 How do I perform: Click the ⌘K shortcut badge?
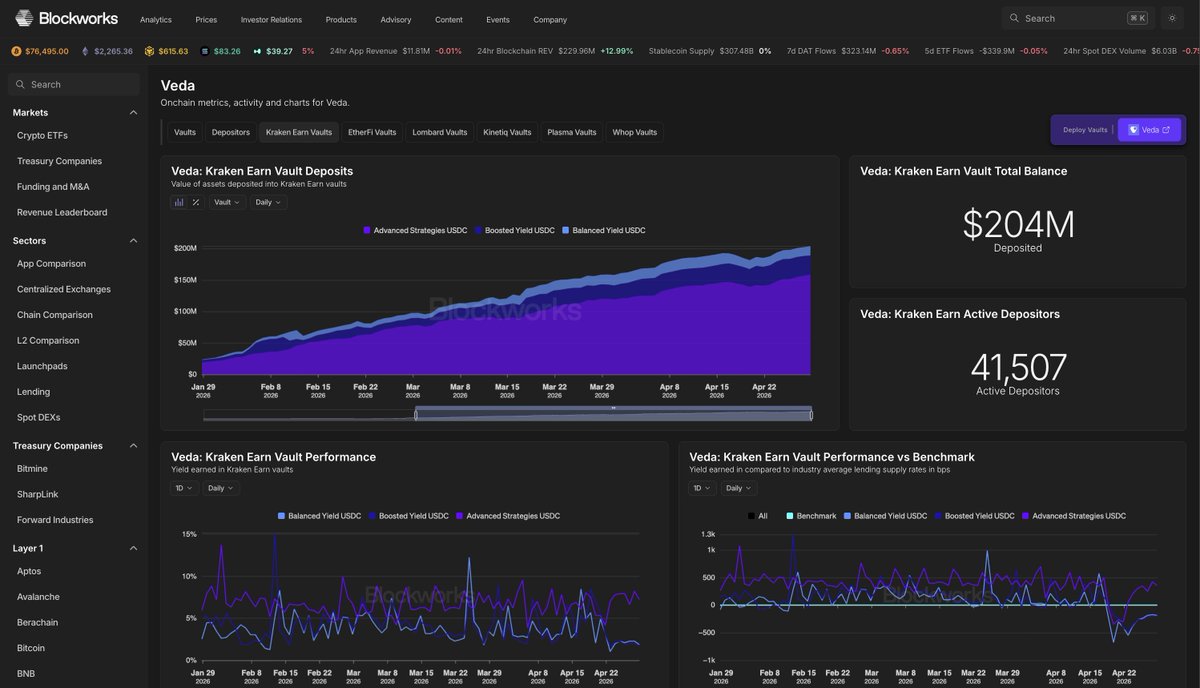click(x=1137, y=18)
